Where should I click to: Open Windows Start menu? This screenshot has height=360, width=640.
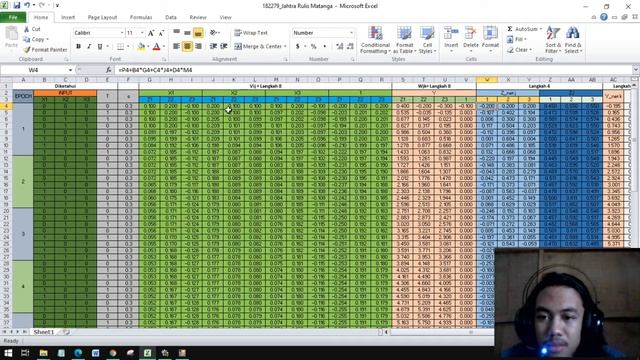coord(8,353)
